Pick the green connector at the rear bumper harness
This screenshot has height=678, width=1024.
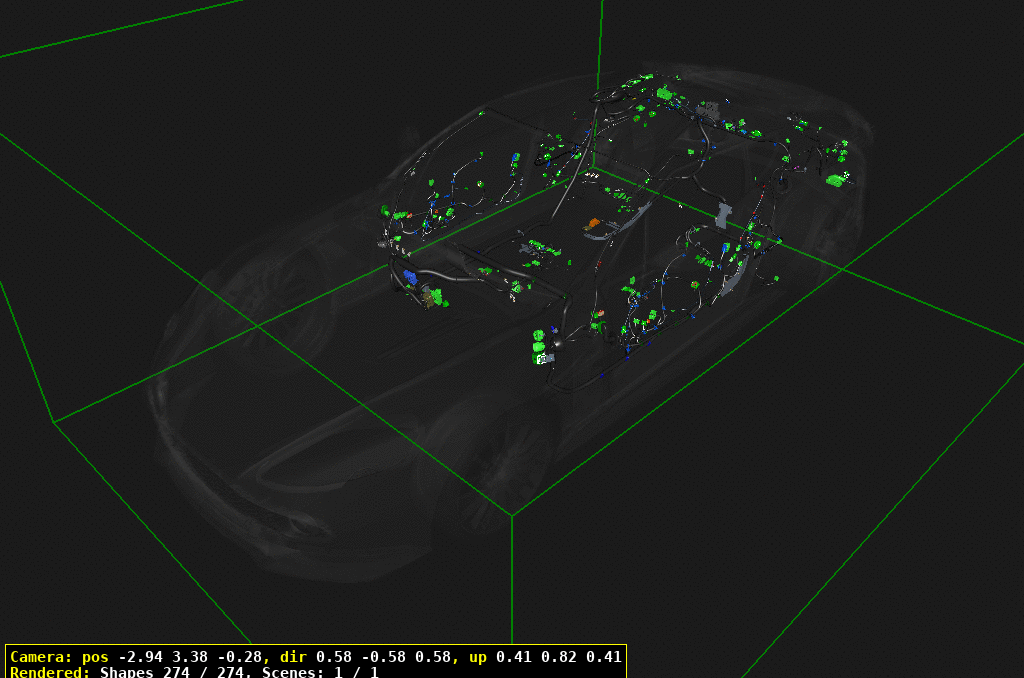coord(835,182)
